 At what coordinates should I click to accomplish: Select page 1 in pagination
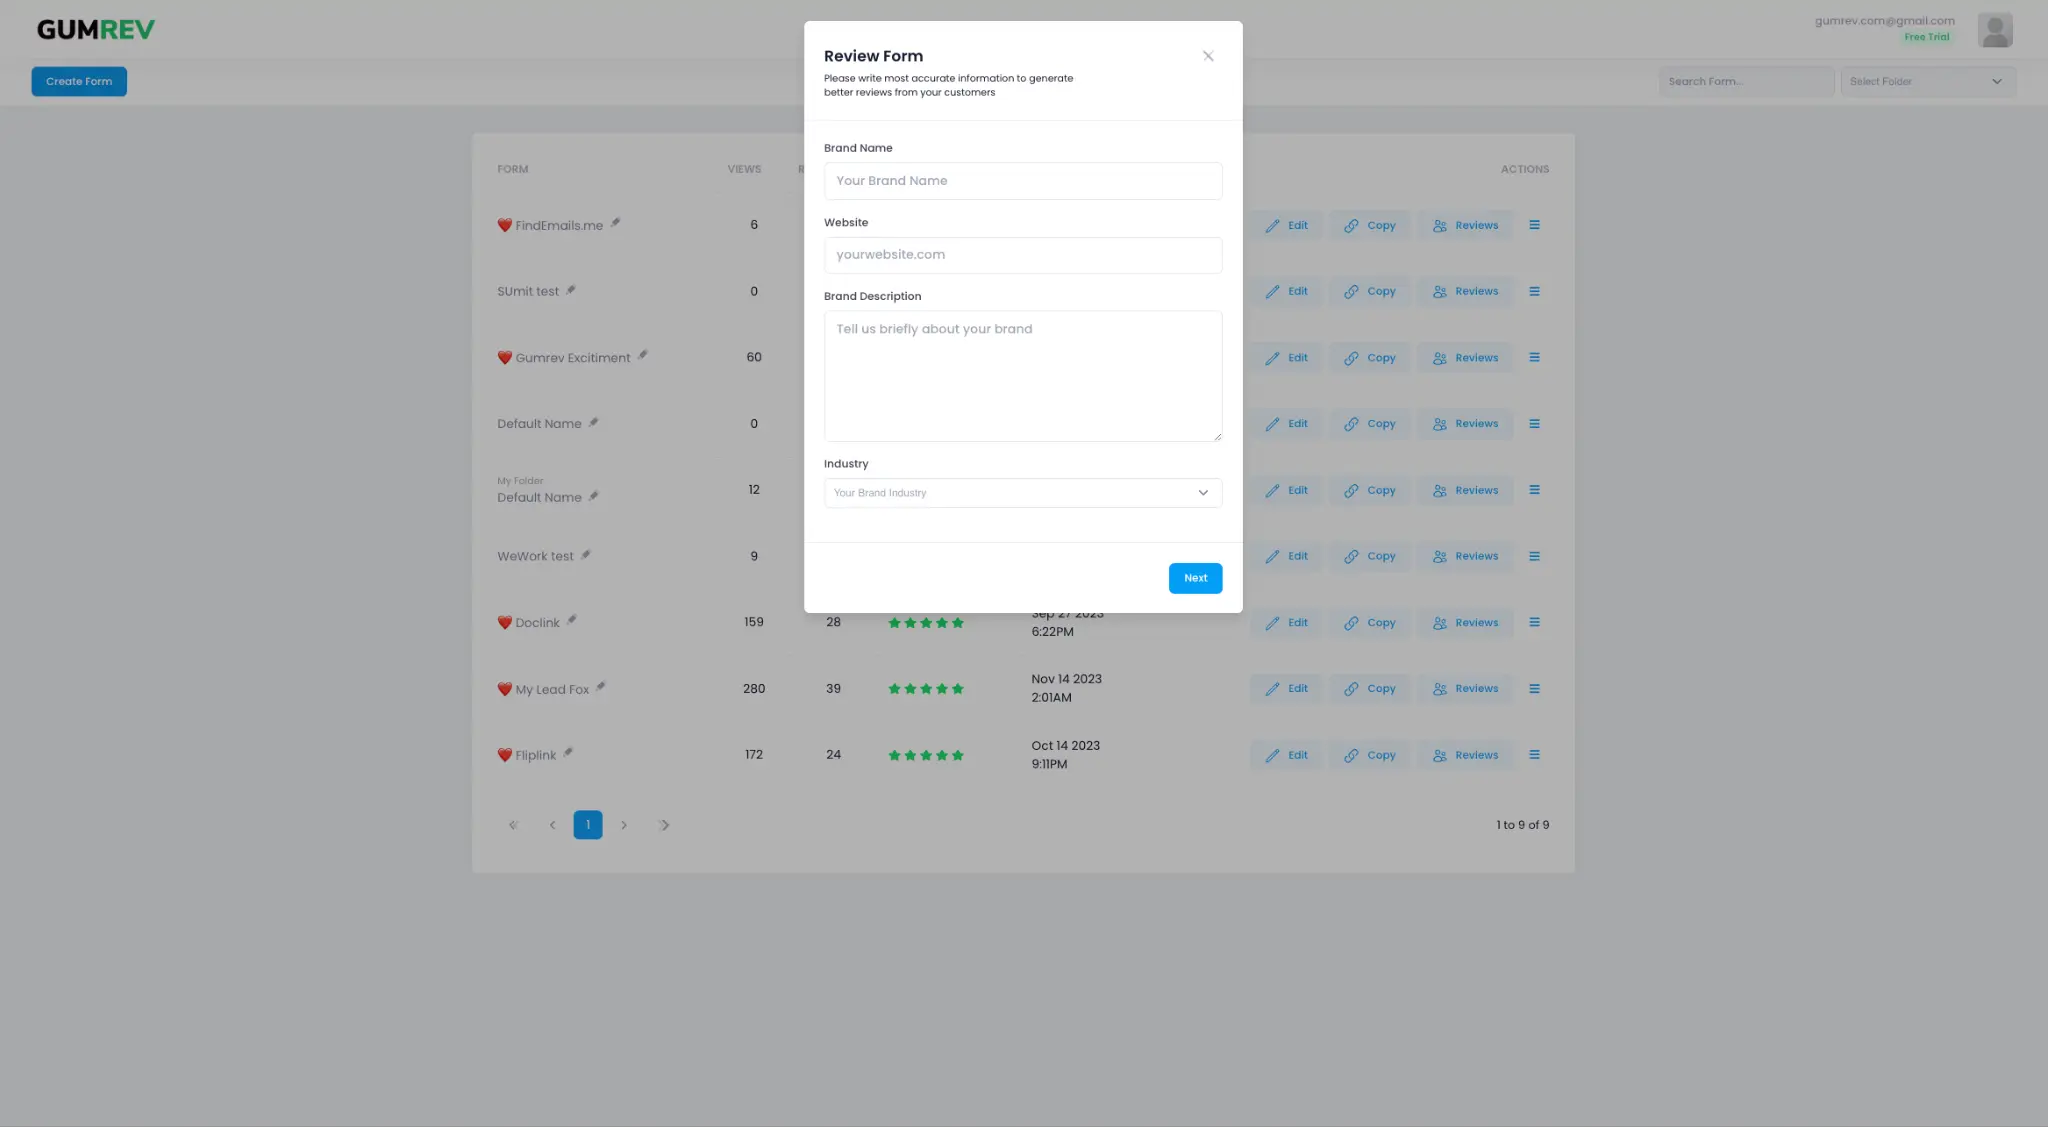pyautogui.click(x=588, y=825)
